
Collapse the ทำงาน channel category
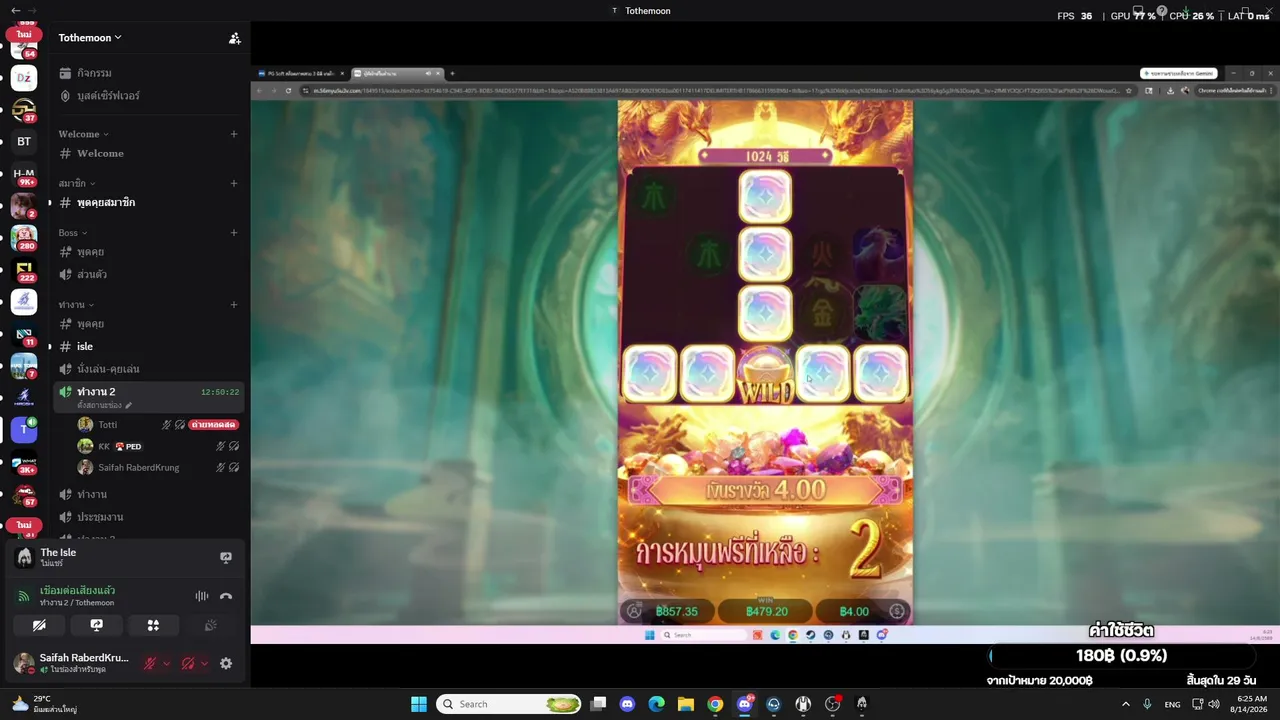click(76, 305)
